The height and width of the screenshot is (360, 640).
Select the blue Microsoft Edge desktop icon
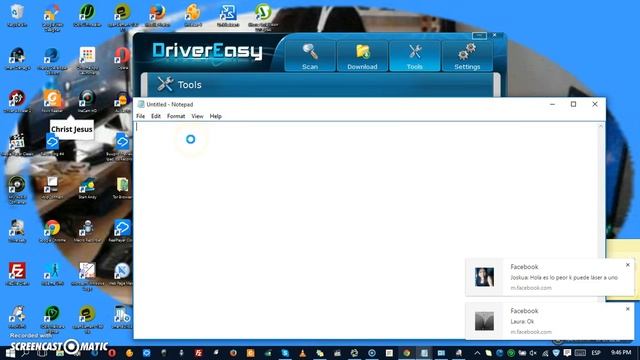click(52, 60)
